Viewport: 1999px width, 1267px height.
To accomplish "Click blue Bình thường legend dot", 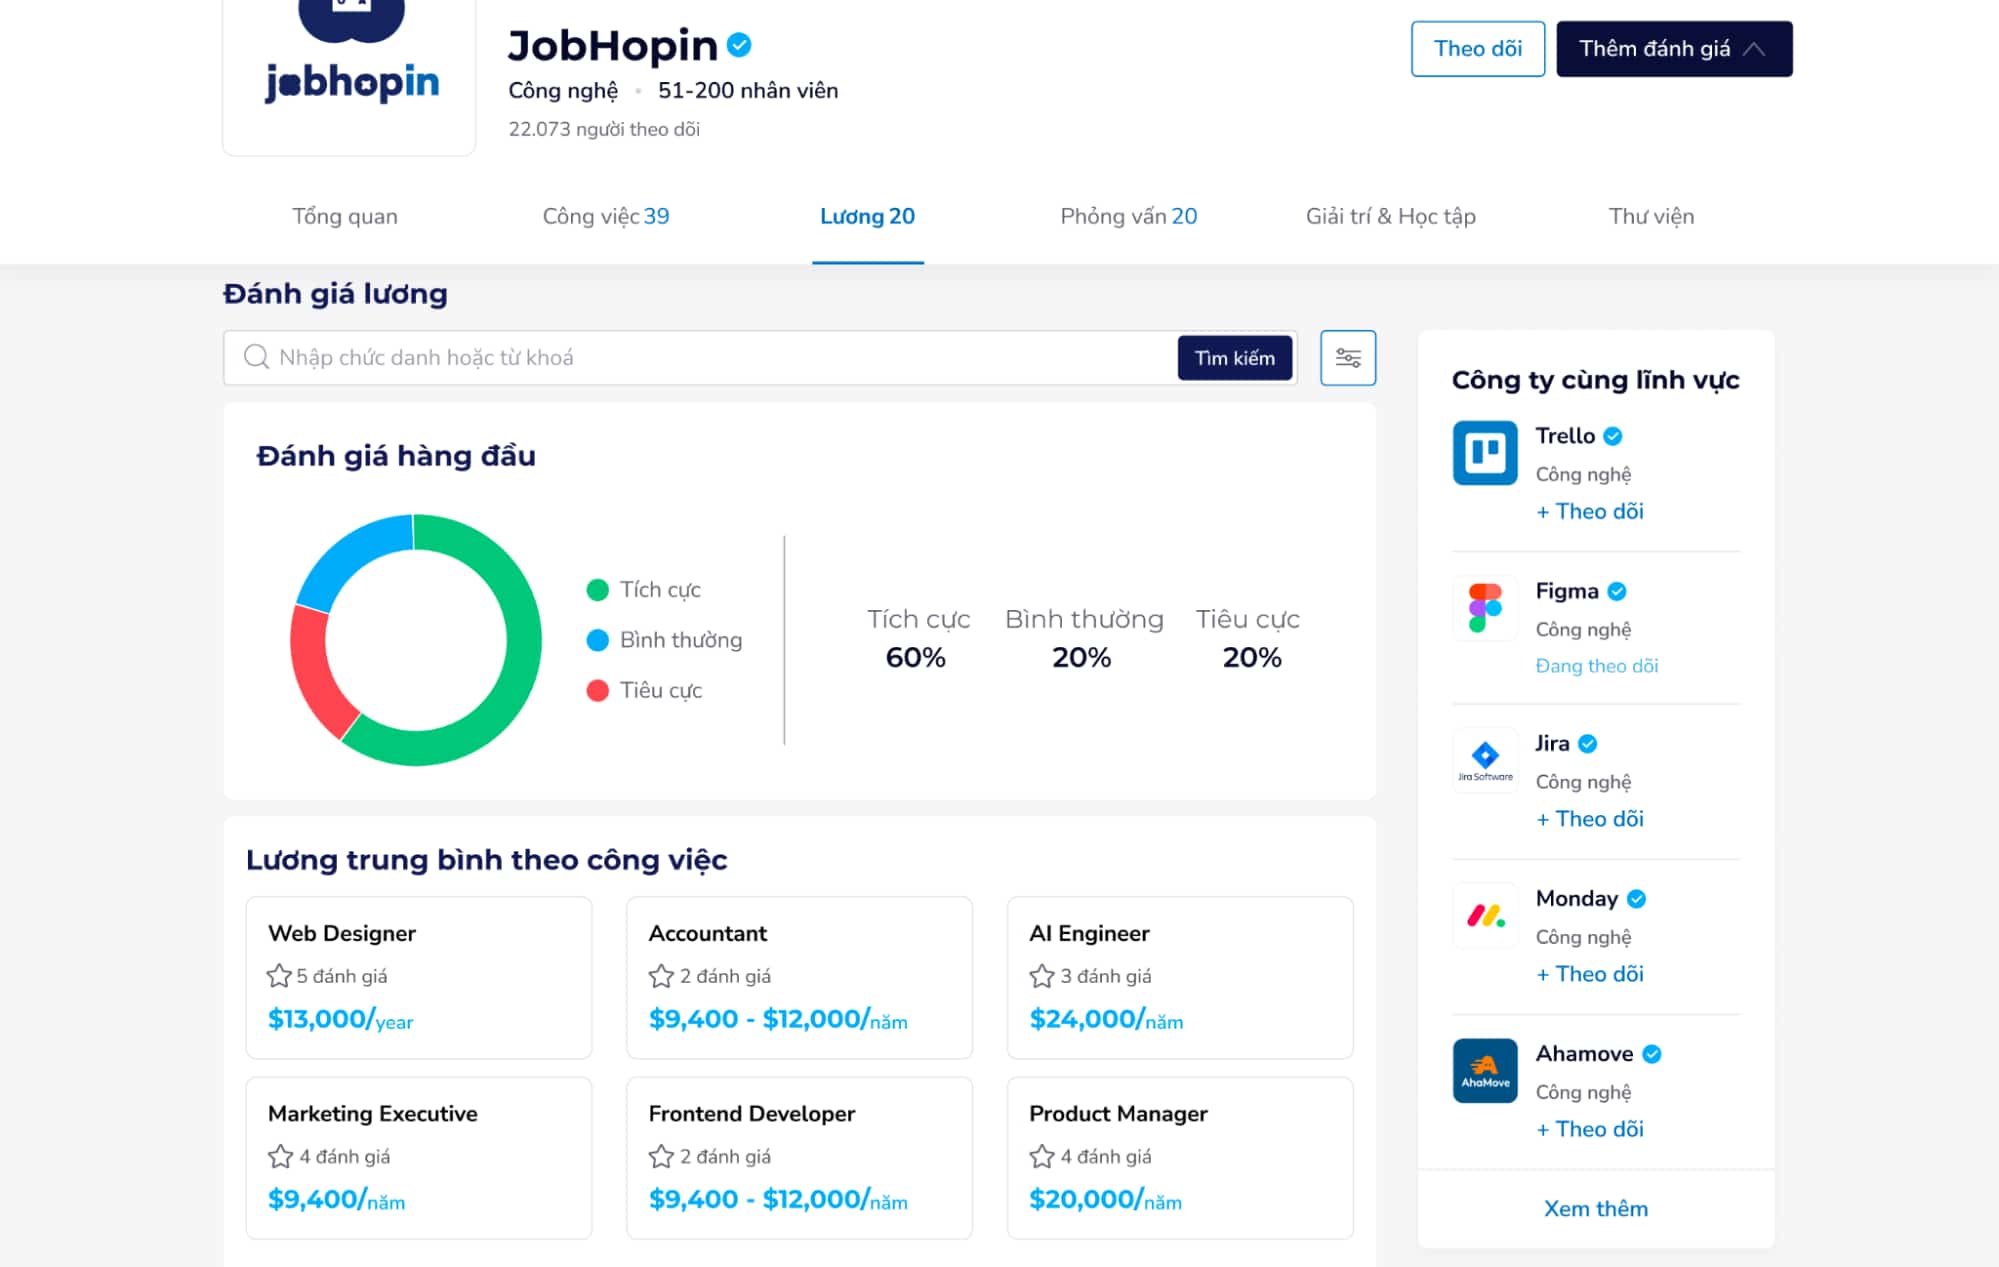I will (x=597, y=640).
